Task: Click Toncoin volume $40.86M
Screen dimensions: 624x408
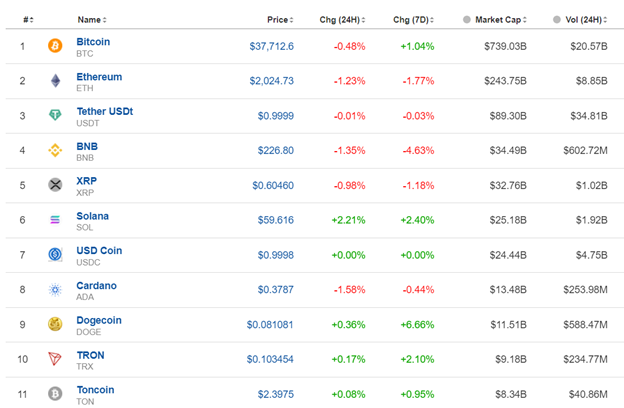Action: (588, 394)
